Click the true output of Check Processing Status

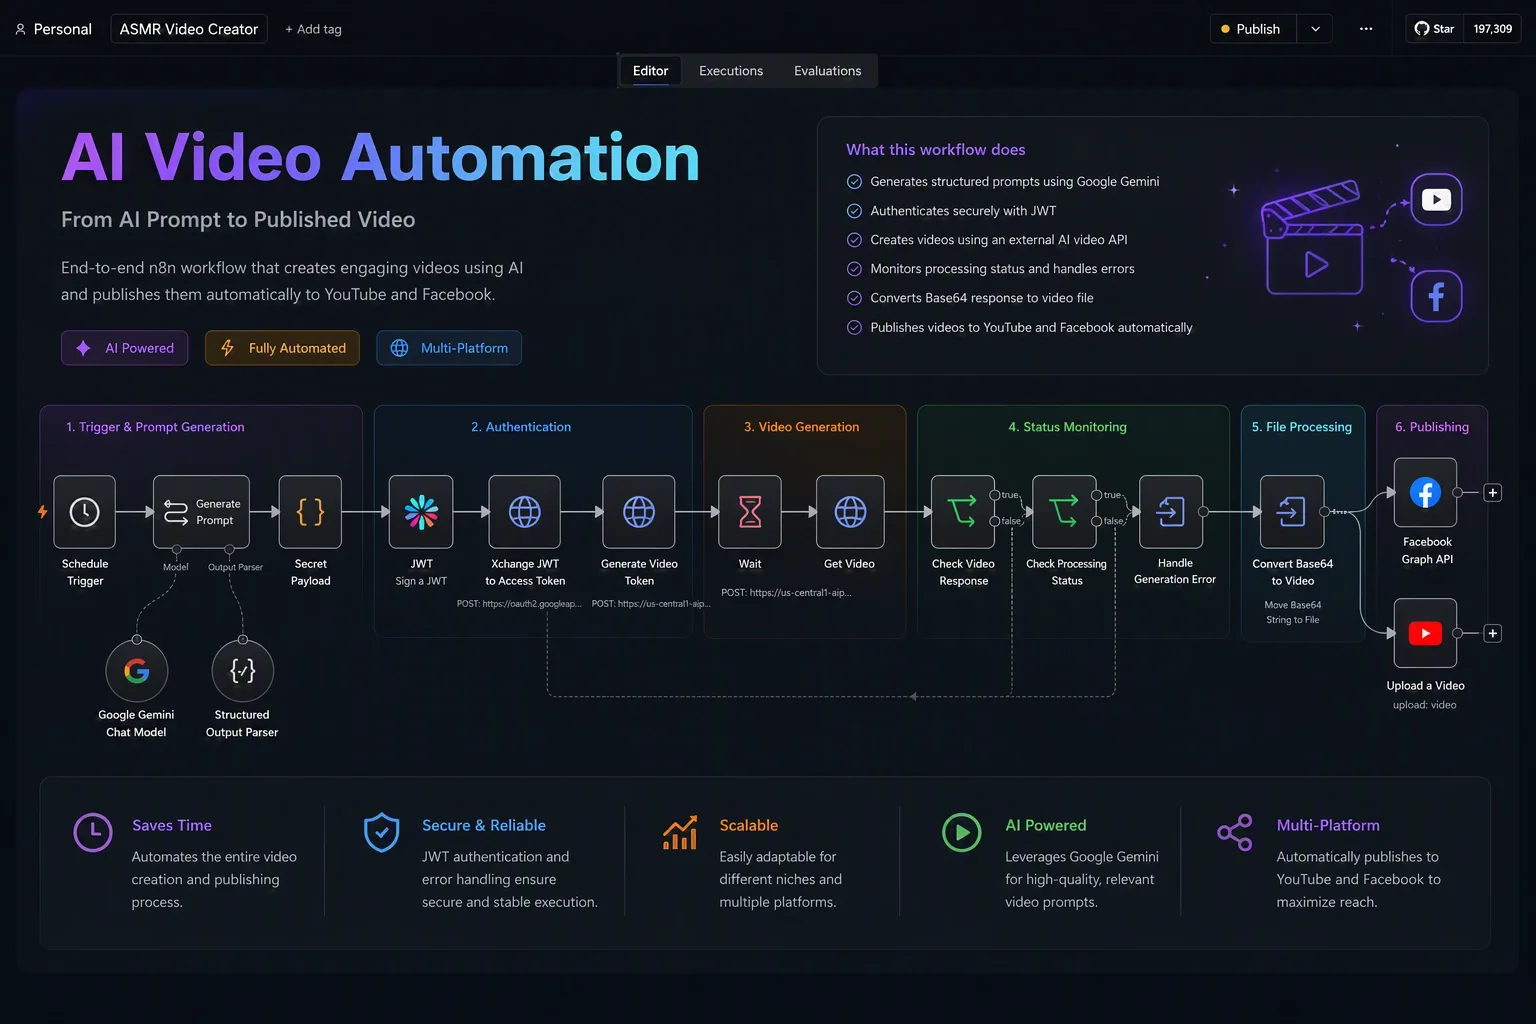1097,495
